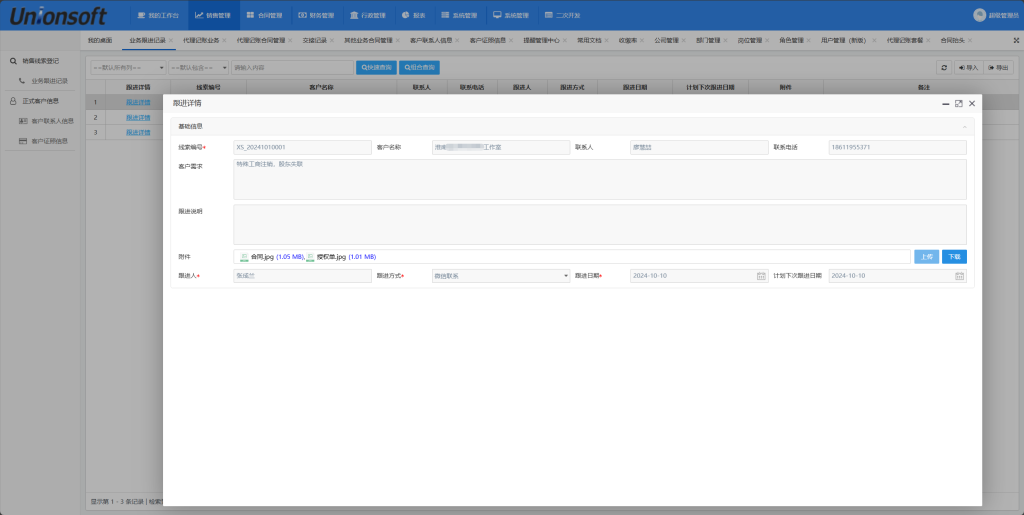Open 正式客户信息 in sidebar
Screen dimensions: 1024x515
coord(40,101)
